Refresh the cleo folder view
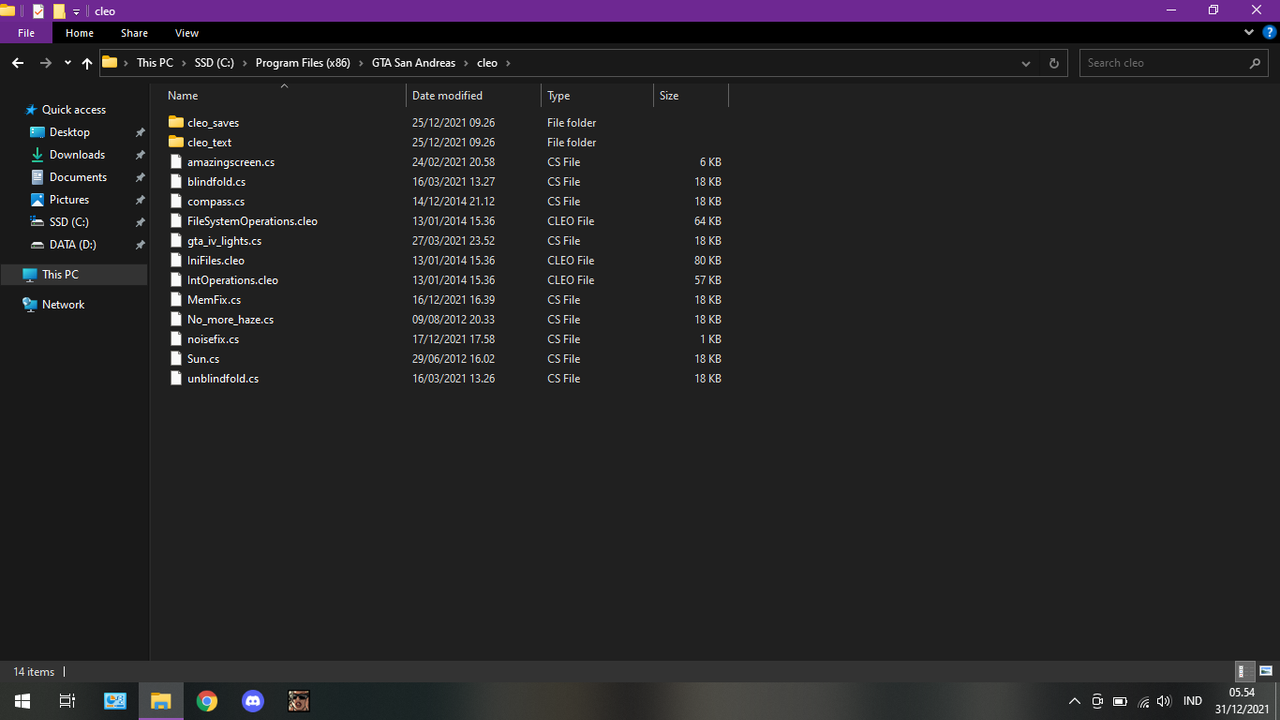 [x=1053, y=63]
